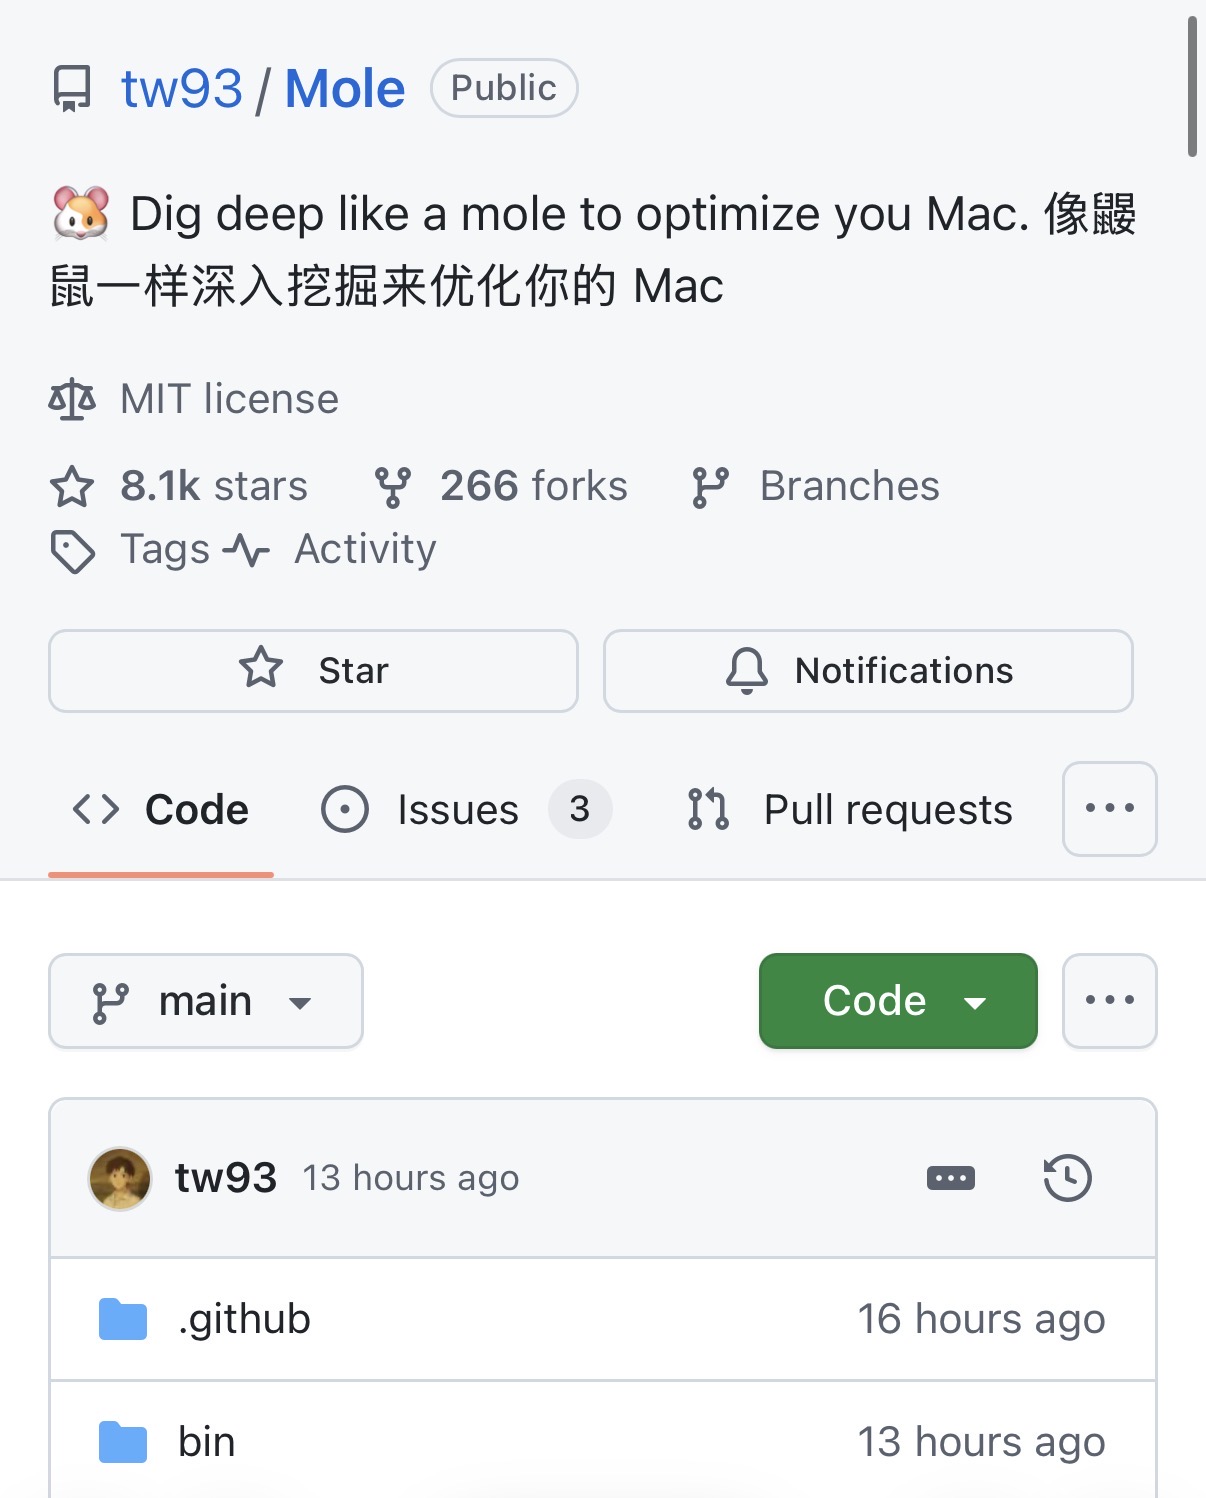Click tw93 avatar thumbnail
The height and width of the screenshot is (1498, 1206).
[x=120, y=1178]
